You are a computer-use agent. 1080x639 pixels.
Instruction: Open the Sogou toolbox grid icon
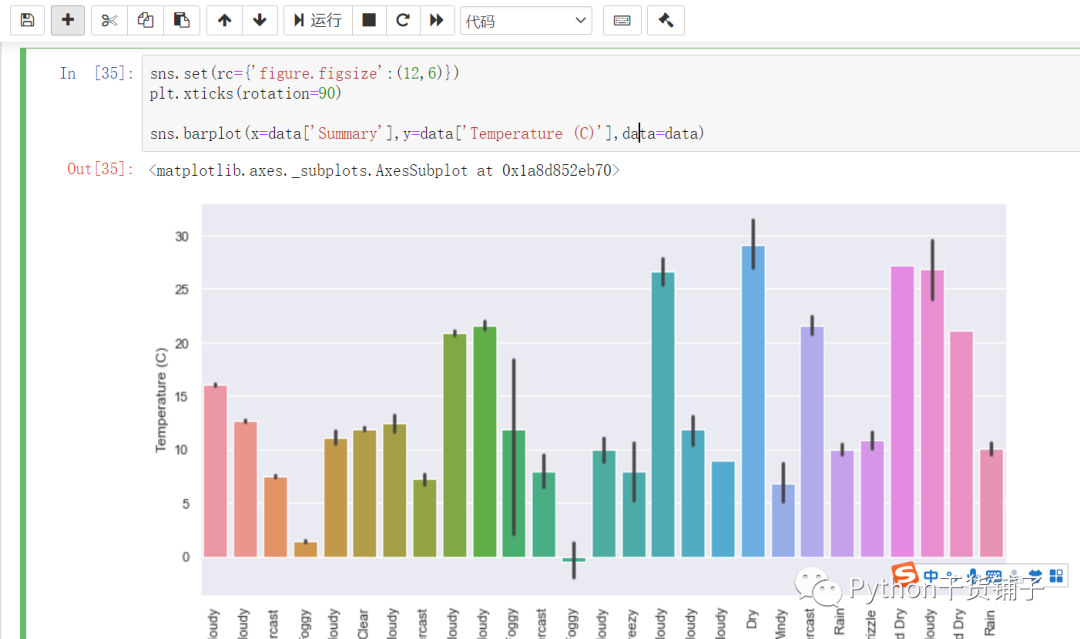[x=1056, y=576]
